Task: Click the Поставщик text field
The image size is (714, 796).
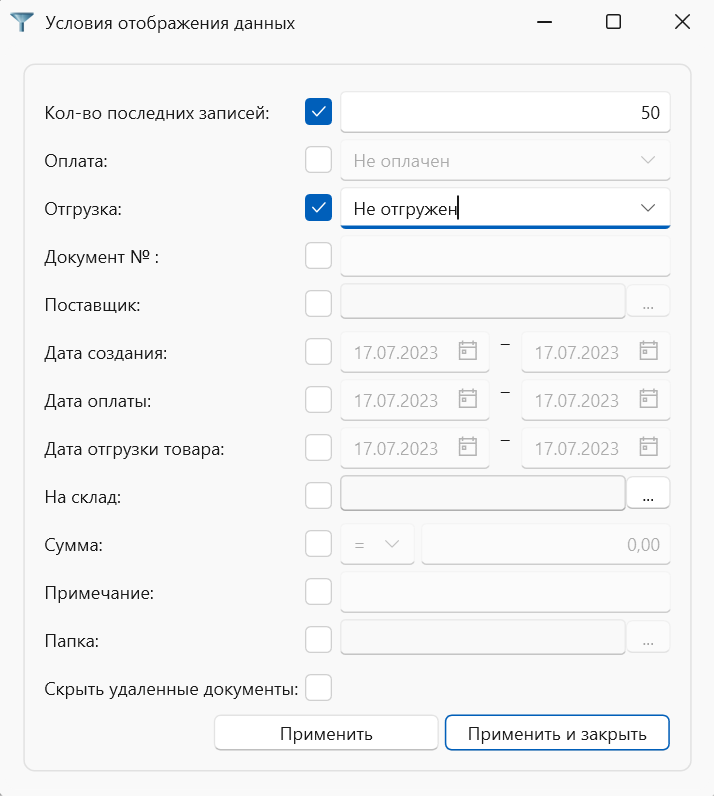Action: 483,302
